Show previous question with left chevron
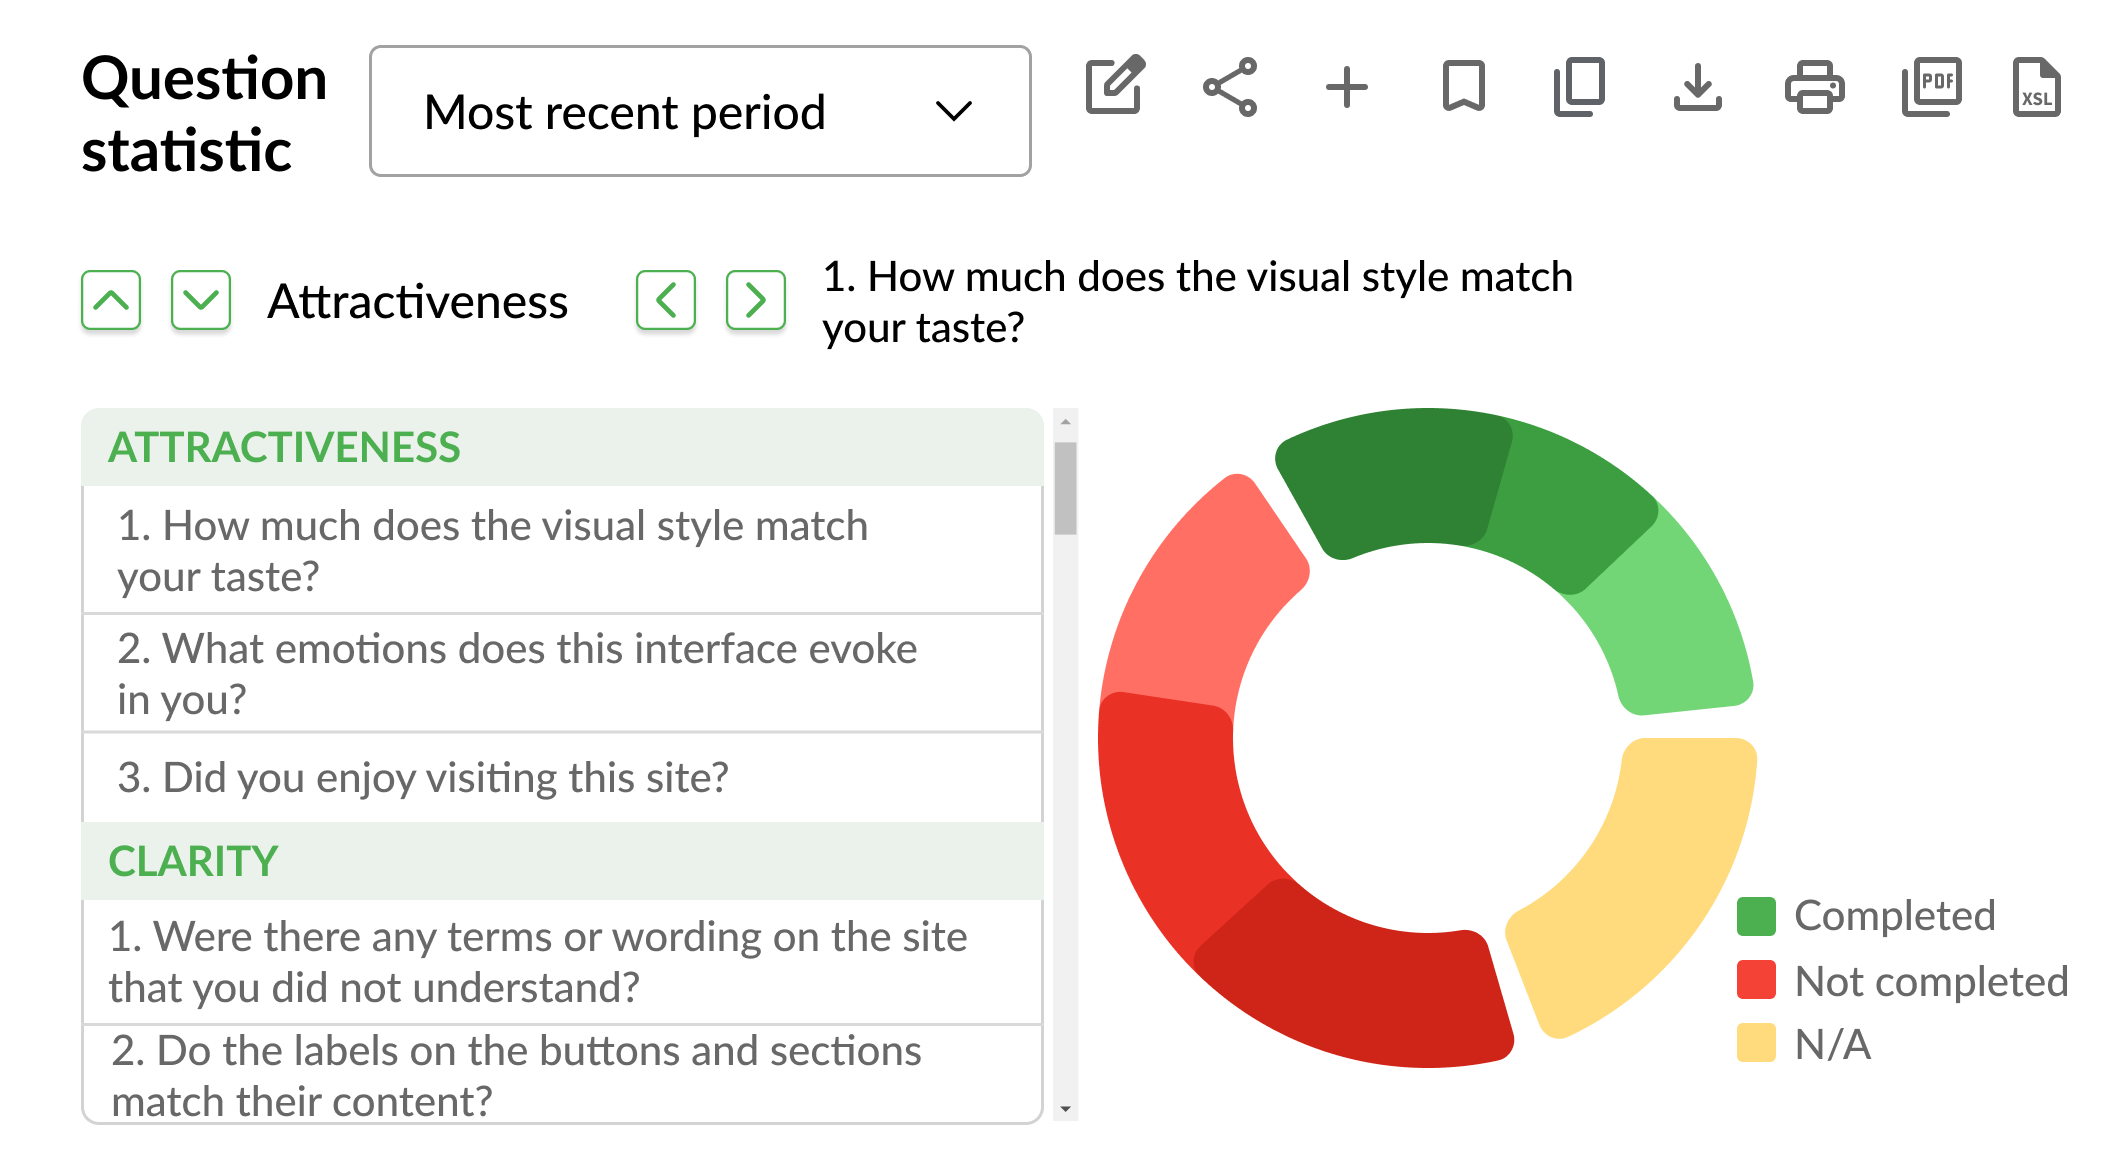Viewport: 2109px width, 1161px height. point(666,300)
